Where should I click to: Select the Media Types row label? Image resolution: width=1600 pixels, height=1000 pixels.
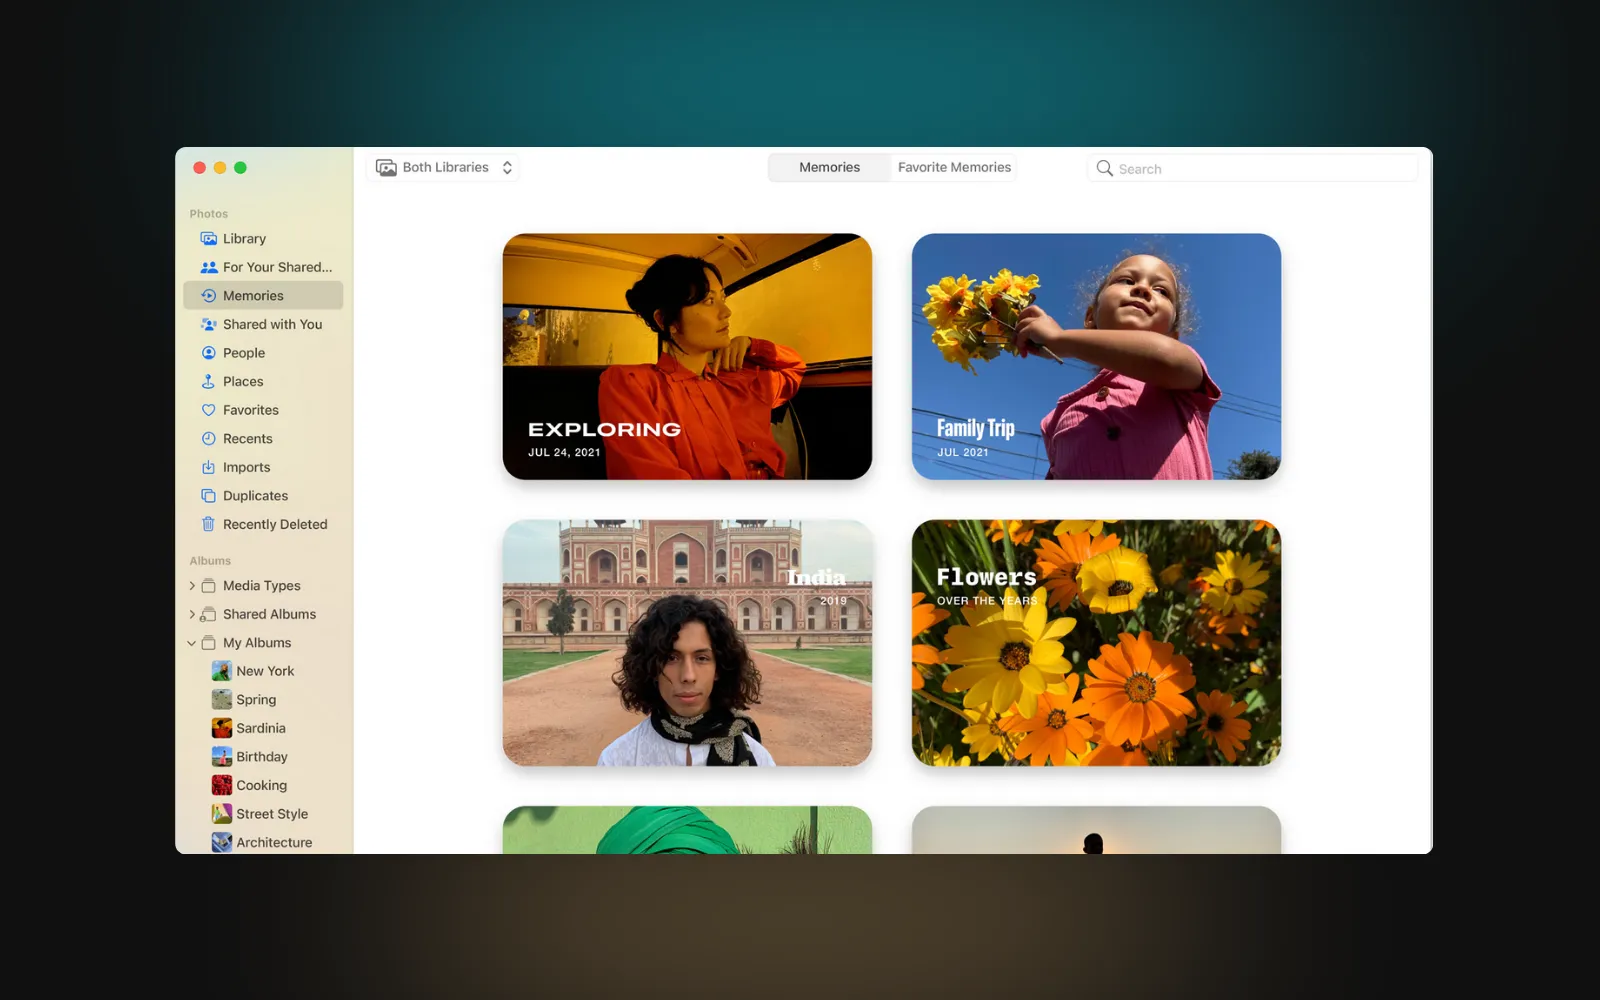[x=261, y=586]
